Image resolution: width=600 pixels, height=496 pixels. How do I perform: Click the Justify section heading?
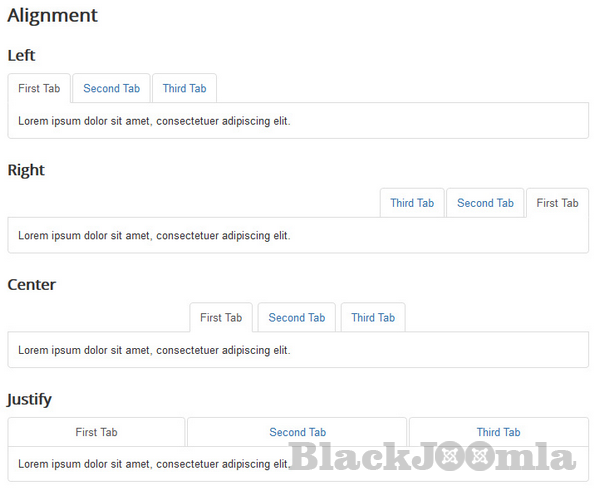(x=29, y=399)
